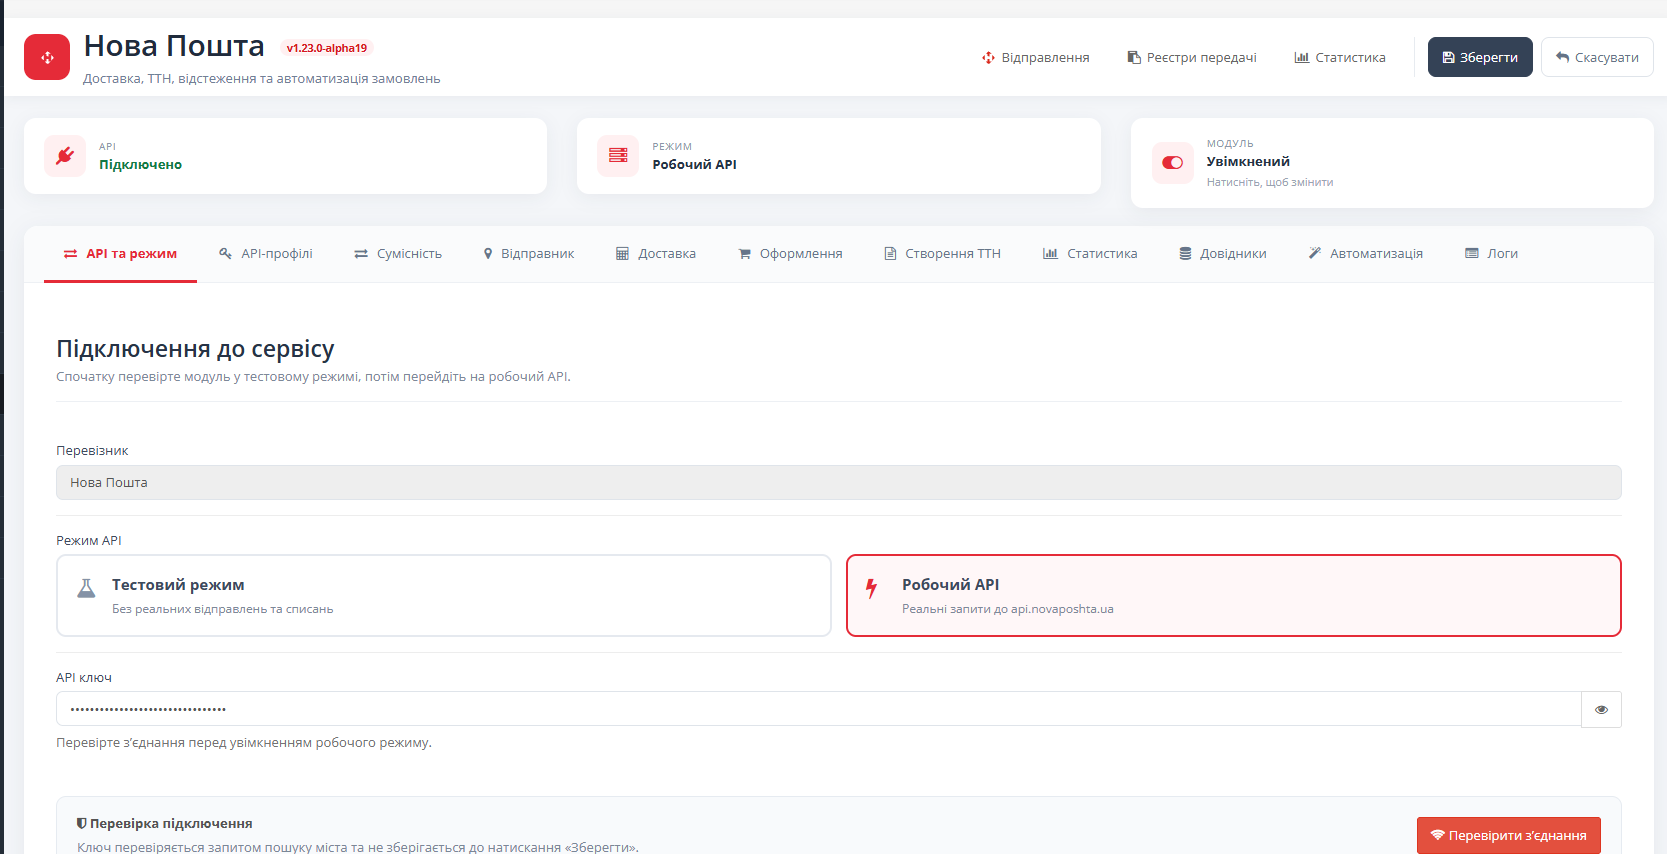The height and width of the screenshot is (854, 1667).
Task: Click the red Nova Poshta logo icon
Action: tap(47, 57)
